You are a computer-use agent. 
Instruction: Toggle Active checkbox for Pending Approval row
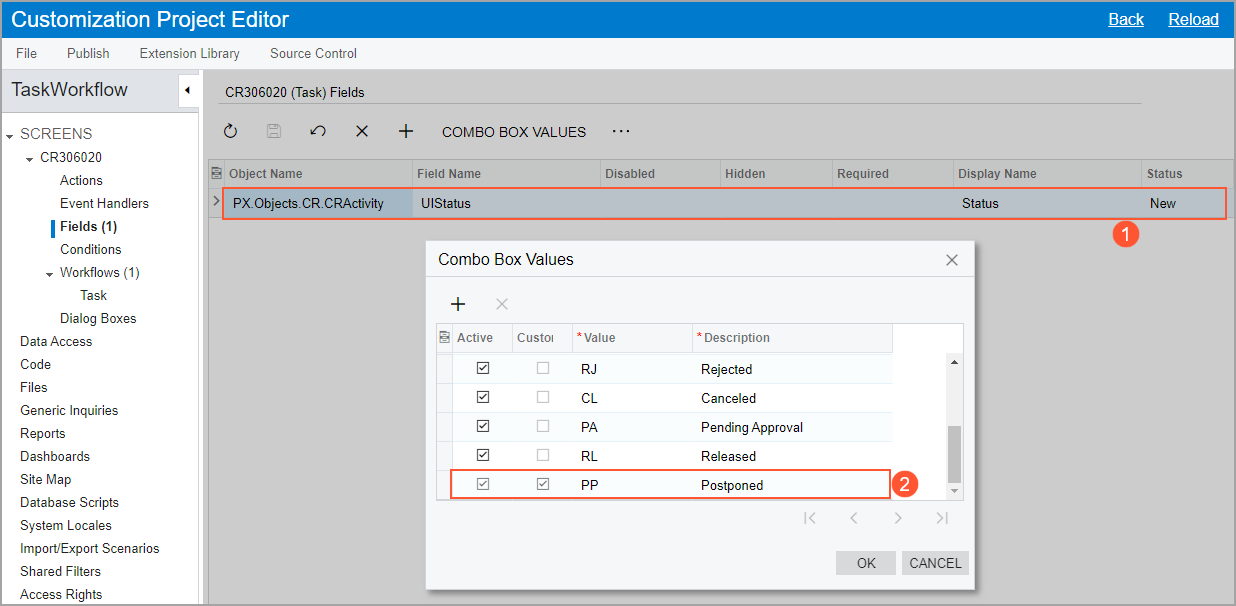(483, 427)
